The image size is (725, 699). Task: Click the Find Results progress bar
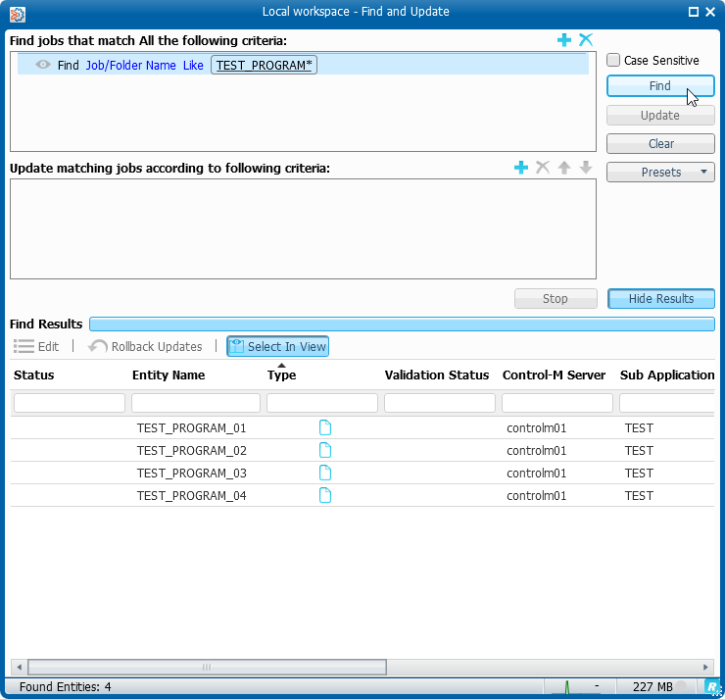401,324
